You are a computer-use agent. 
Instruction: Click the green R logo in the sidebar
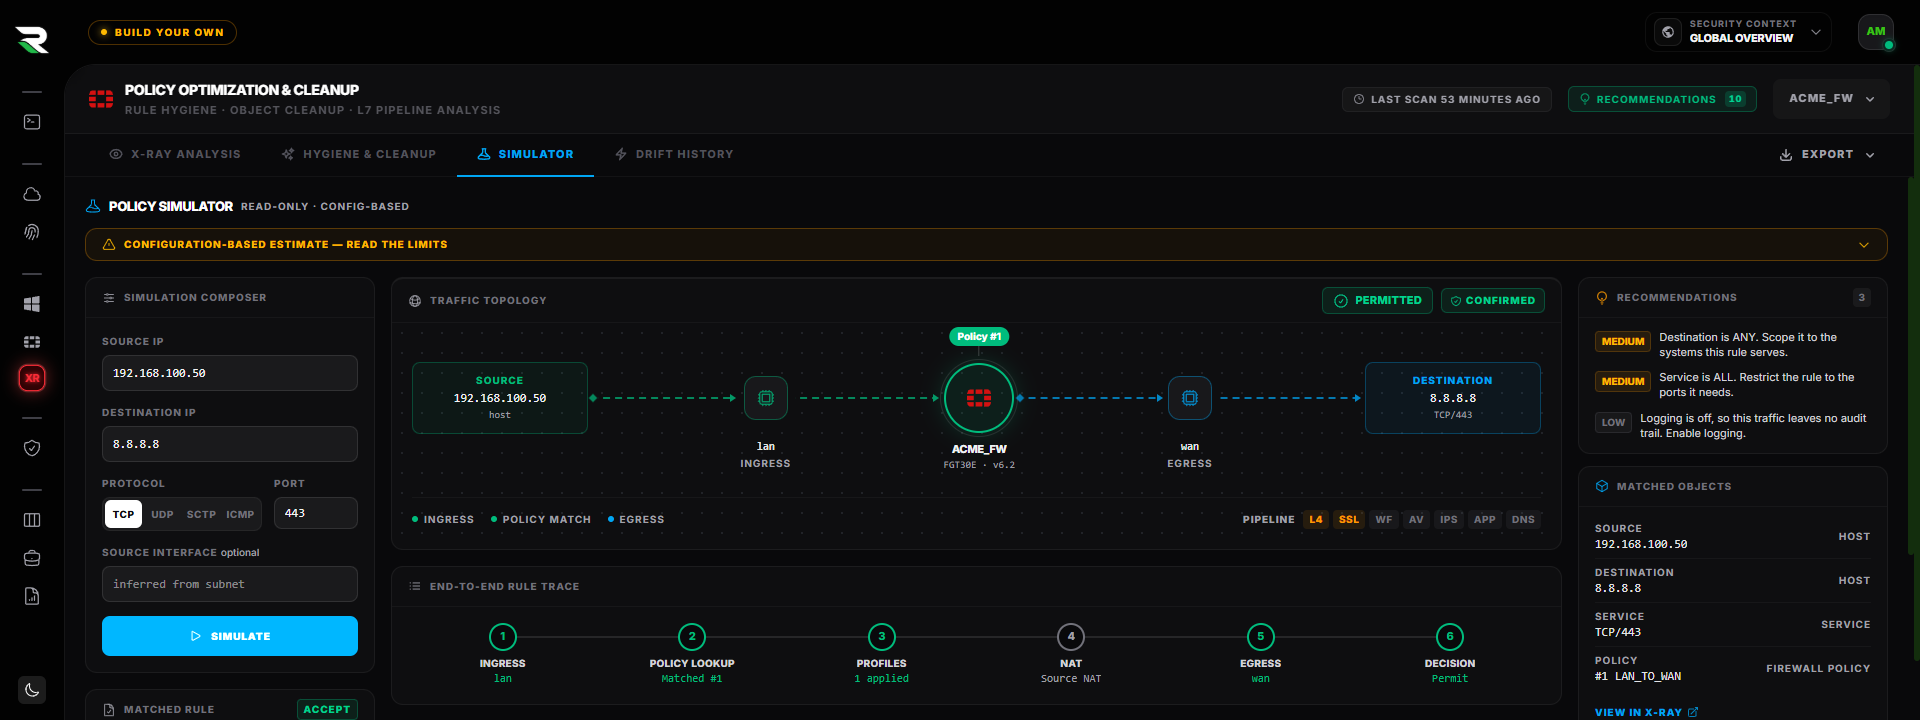click(32, 39)
